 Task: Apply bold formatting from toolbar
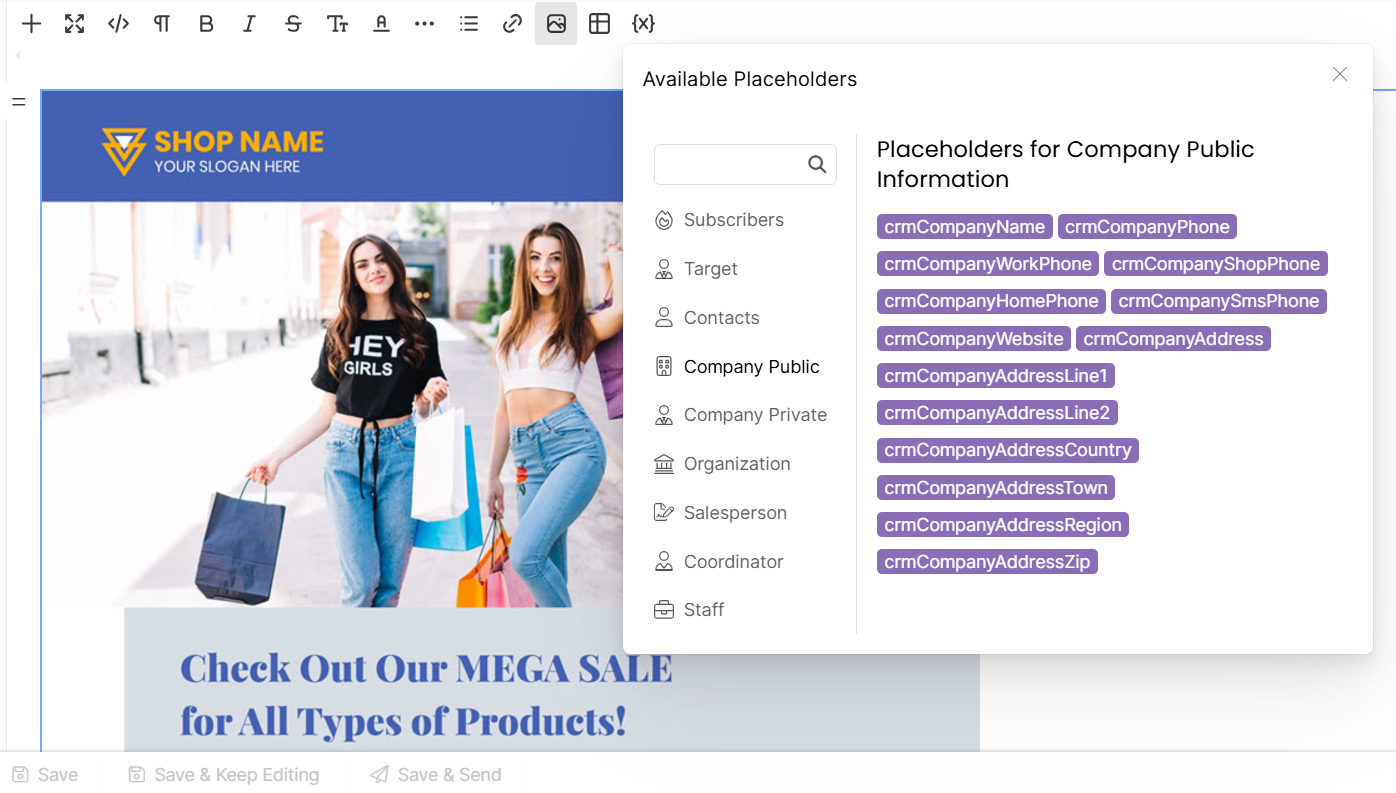[206, 24]
